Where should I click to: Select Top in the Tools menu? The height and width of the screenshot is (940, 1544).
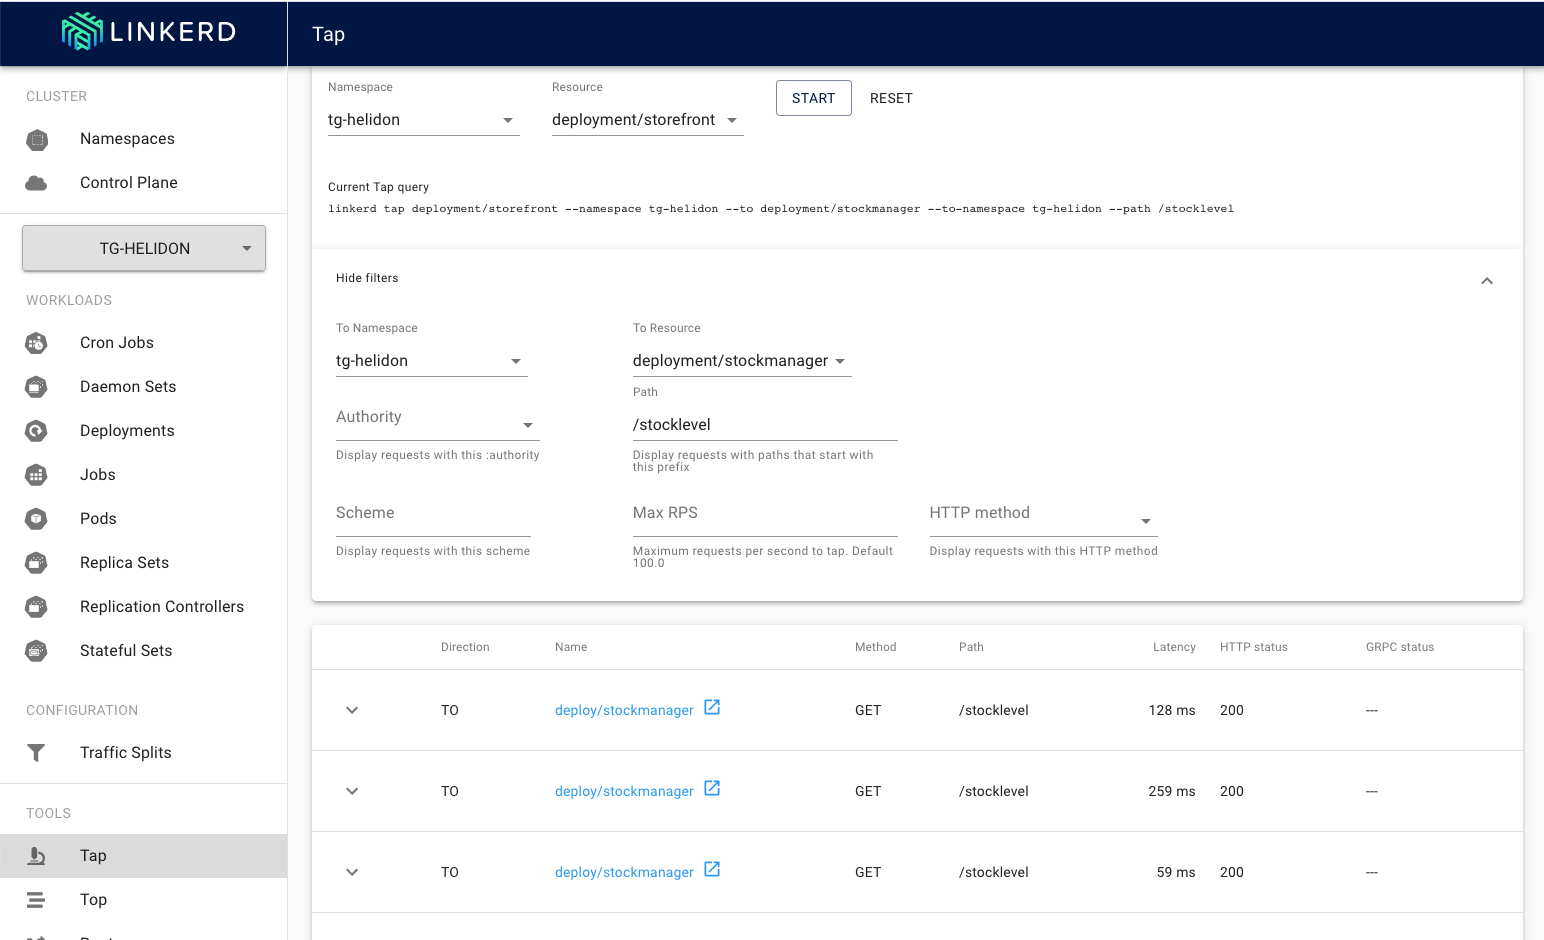click(144, 900)
